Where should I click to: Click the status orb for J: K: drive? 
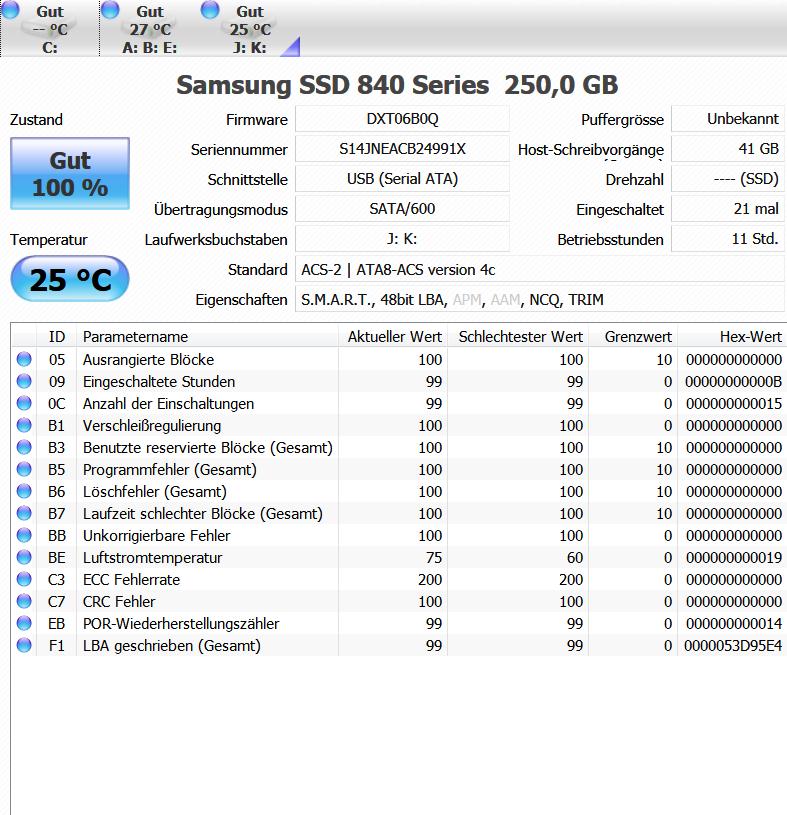pyautogui.click(x=210, y=9)
